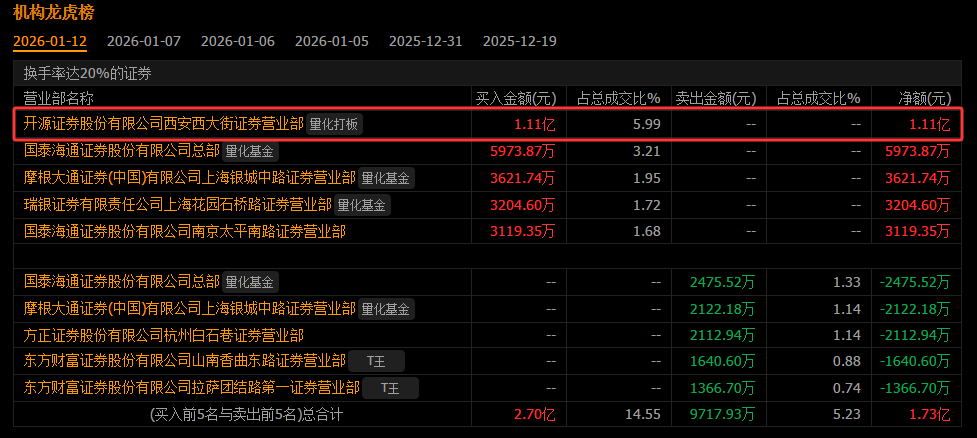
Task: Click the 卖出金额(元) column header
Action: [716, 98]
